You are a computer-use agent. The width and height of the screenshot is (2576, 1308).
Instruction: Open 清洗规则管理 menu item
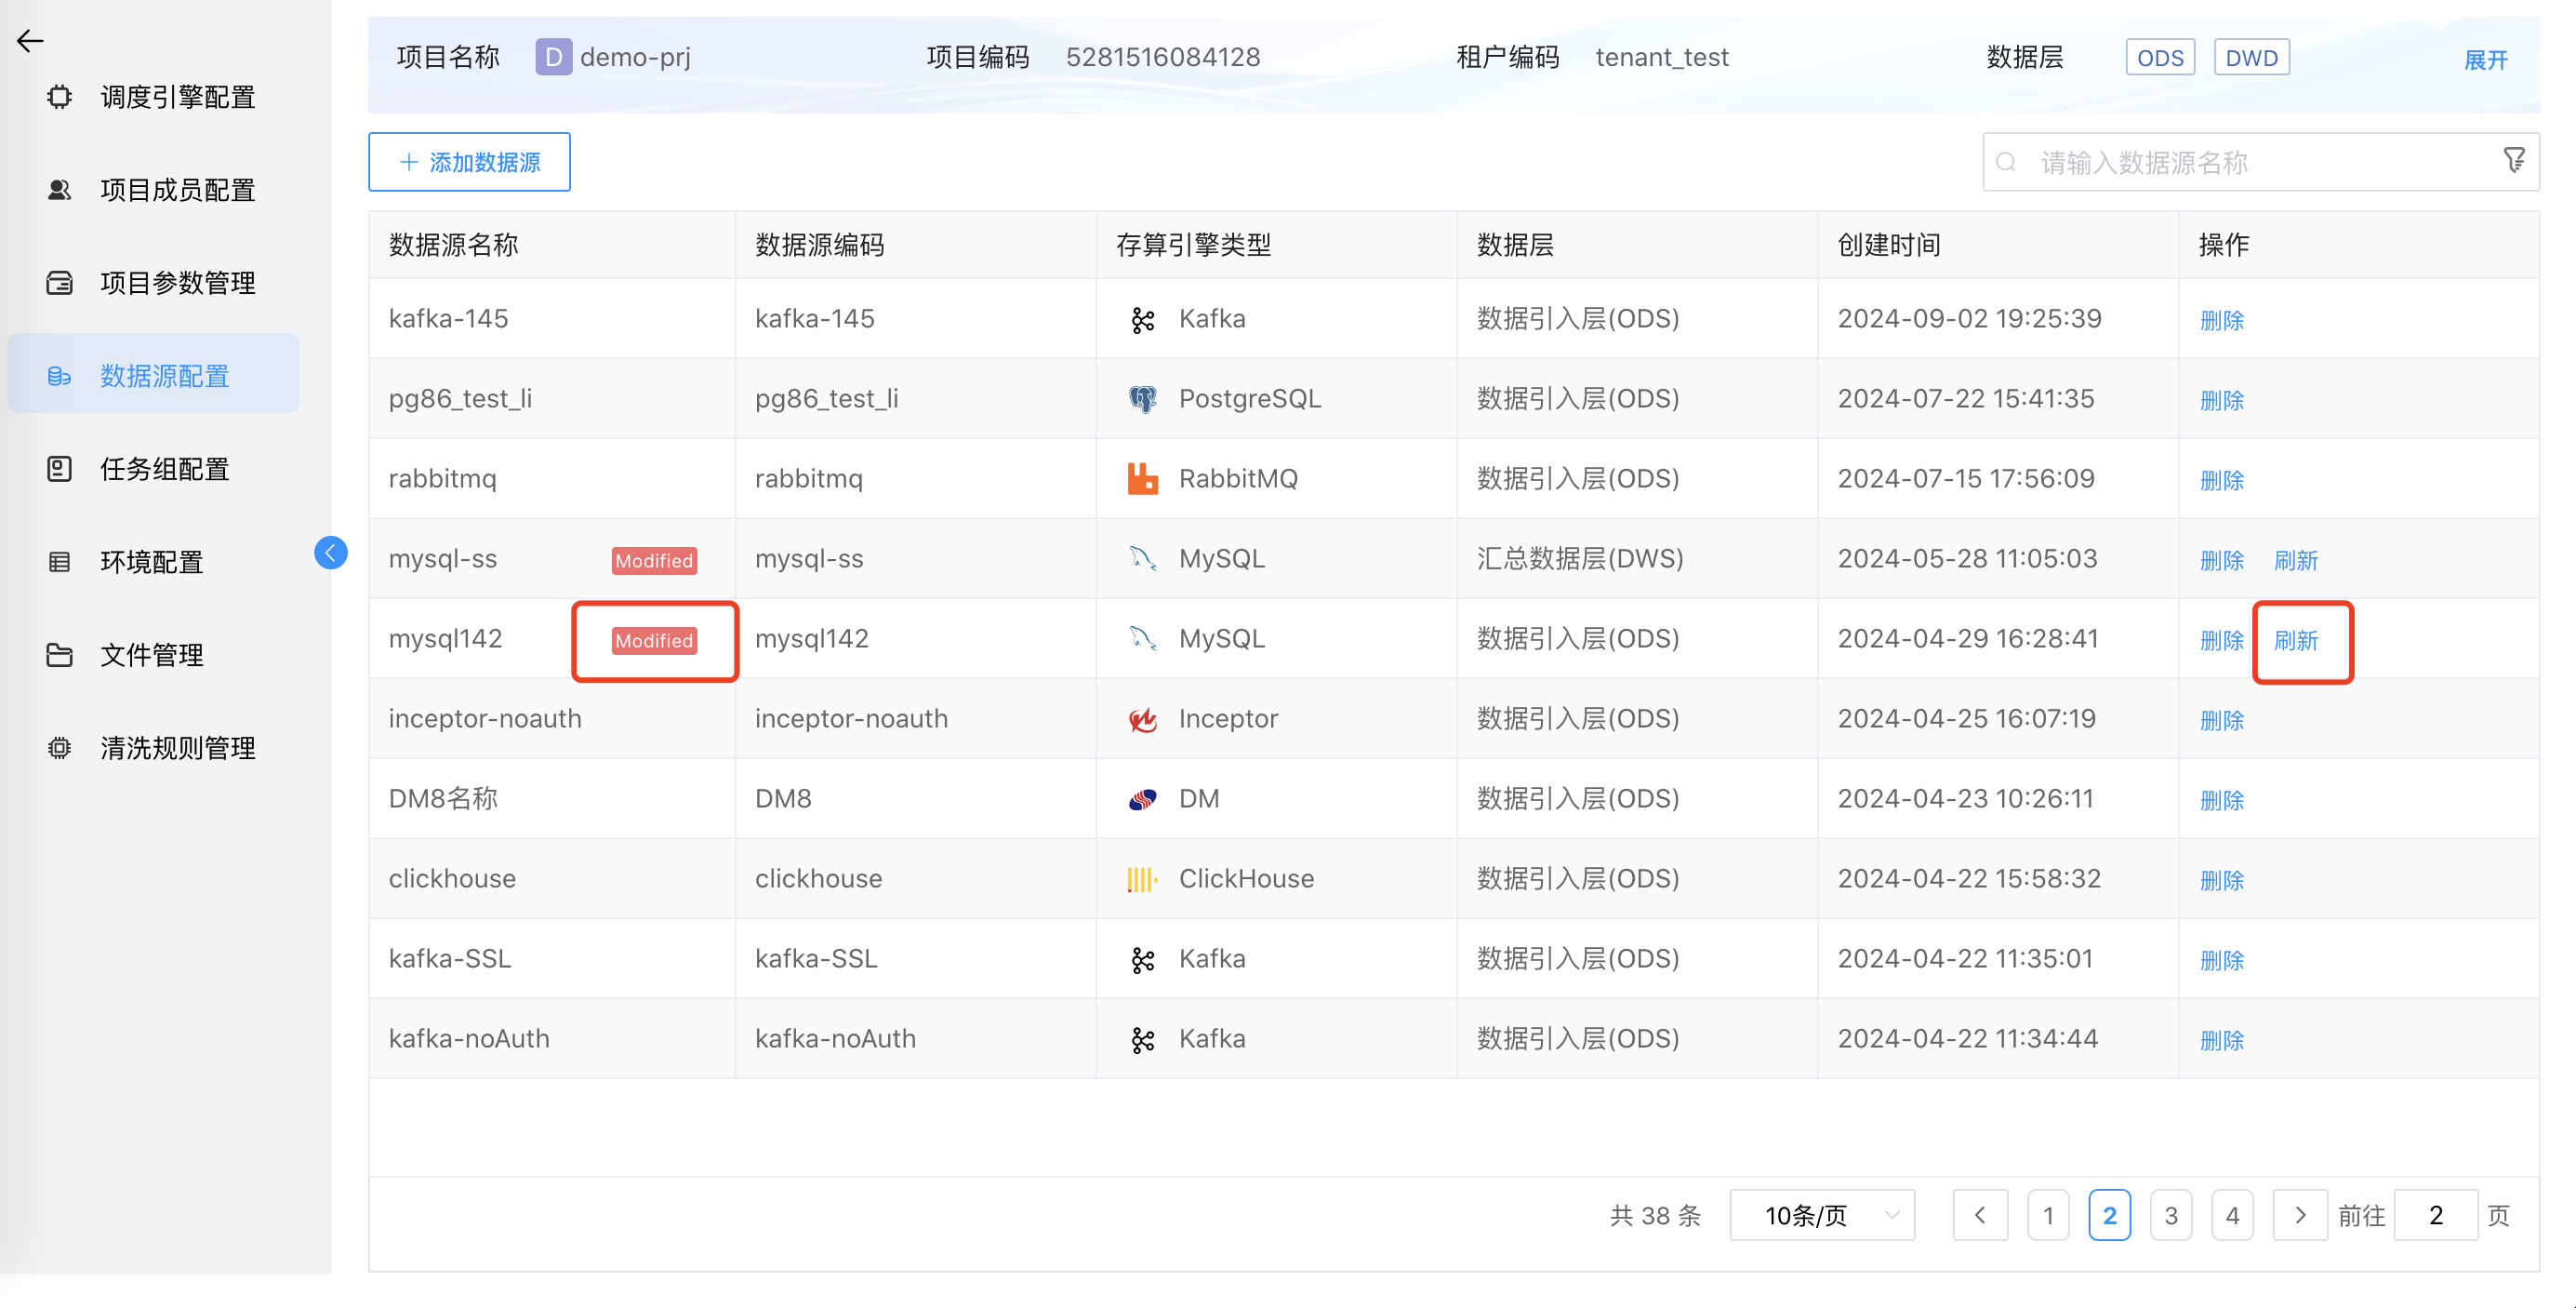click(x=177, y=748)
